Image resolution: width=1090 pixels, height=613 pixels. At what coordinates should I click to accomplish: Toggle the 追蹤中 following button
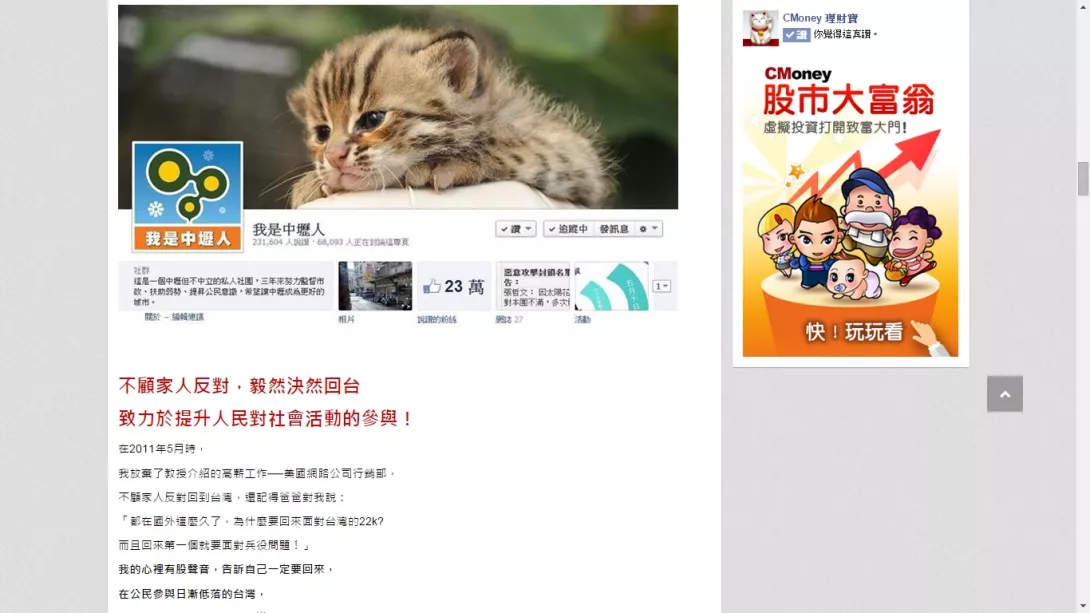[568, 229]
